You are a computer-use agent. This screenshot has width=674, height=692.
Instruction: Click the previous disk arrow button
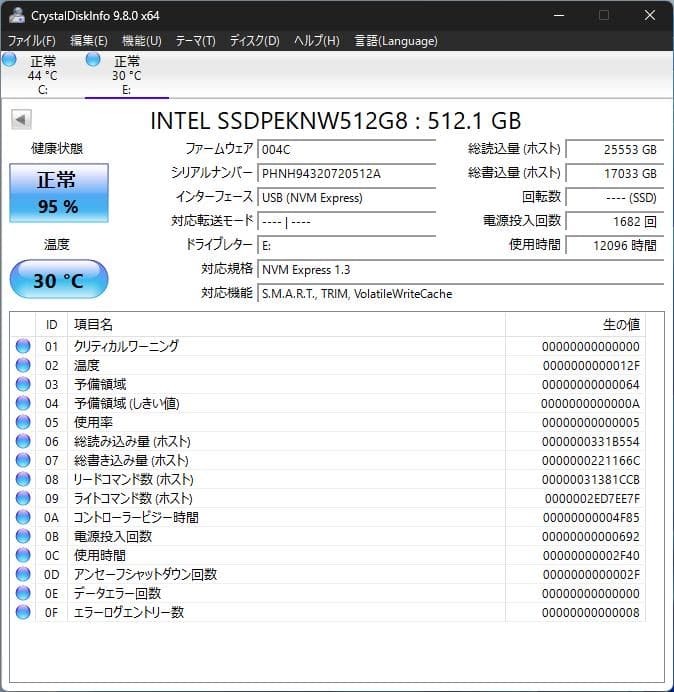pos(21,119)
